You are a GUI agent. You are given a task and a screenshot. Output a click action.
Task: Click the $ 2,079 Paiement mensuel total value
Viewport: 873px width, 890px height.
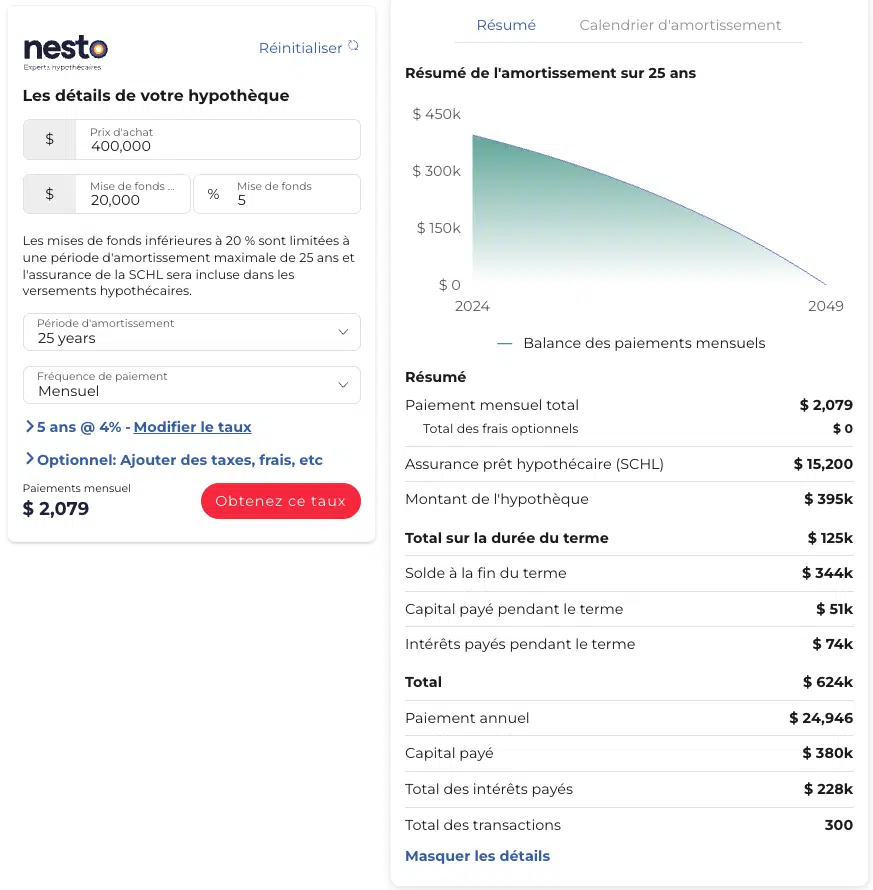tap(826, 405)
